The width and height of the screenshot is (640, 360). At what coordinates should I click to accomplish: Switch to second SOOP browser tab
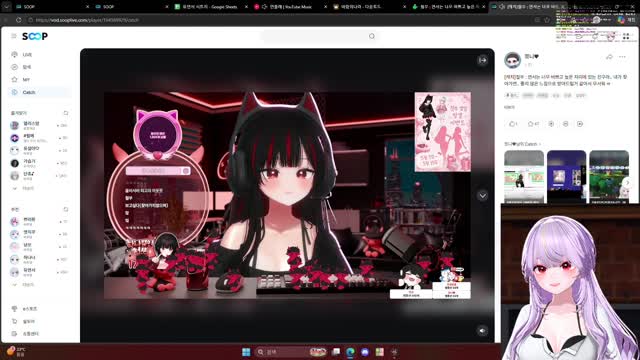[131, 7]
